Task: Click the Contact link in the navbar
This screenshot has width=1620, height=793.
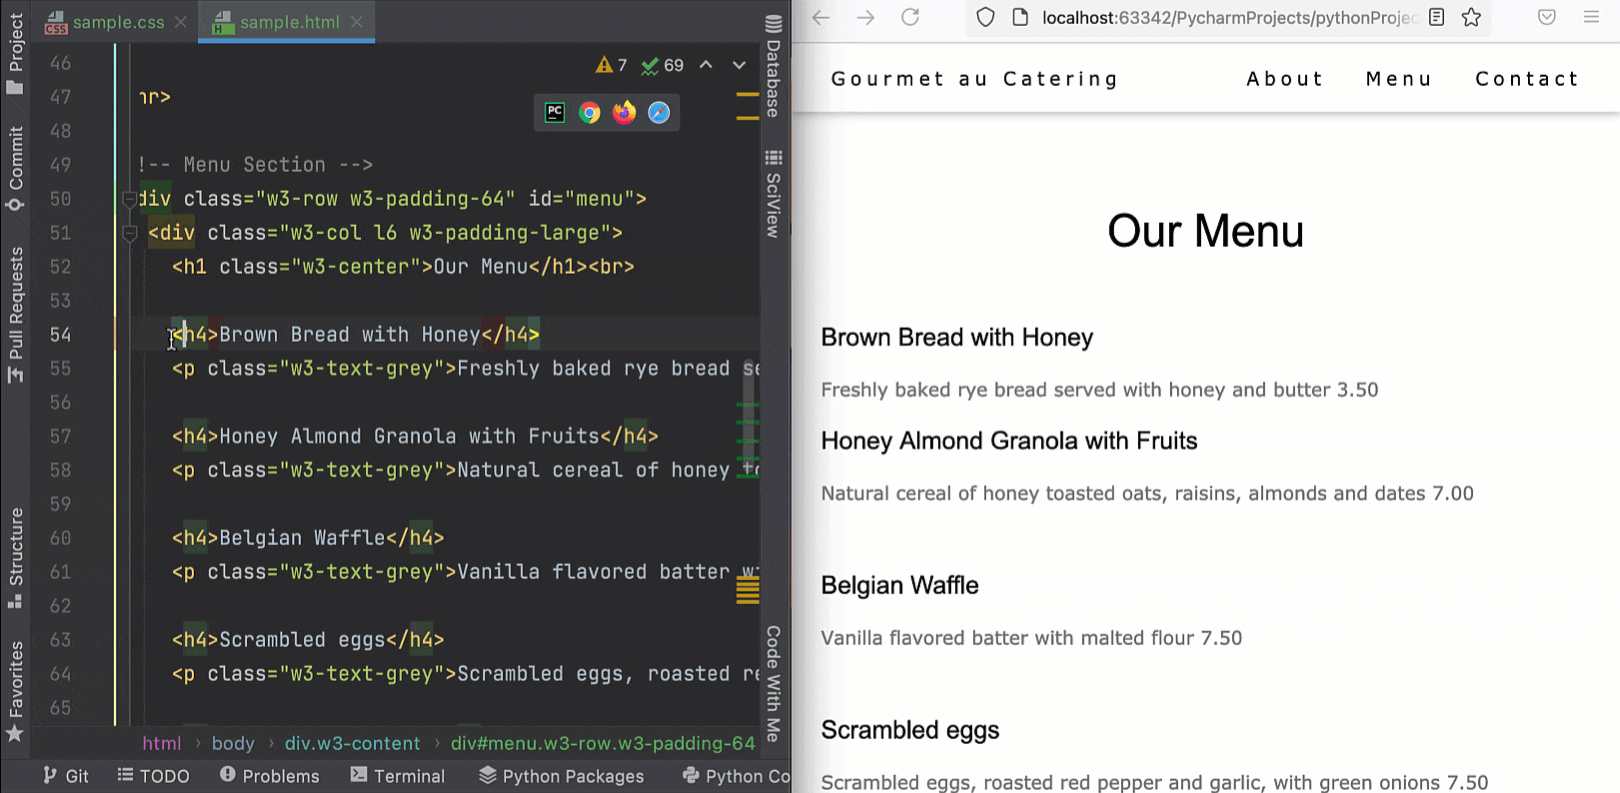Action: click(1527, 79)
